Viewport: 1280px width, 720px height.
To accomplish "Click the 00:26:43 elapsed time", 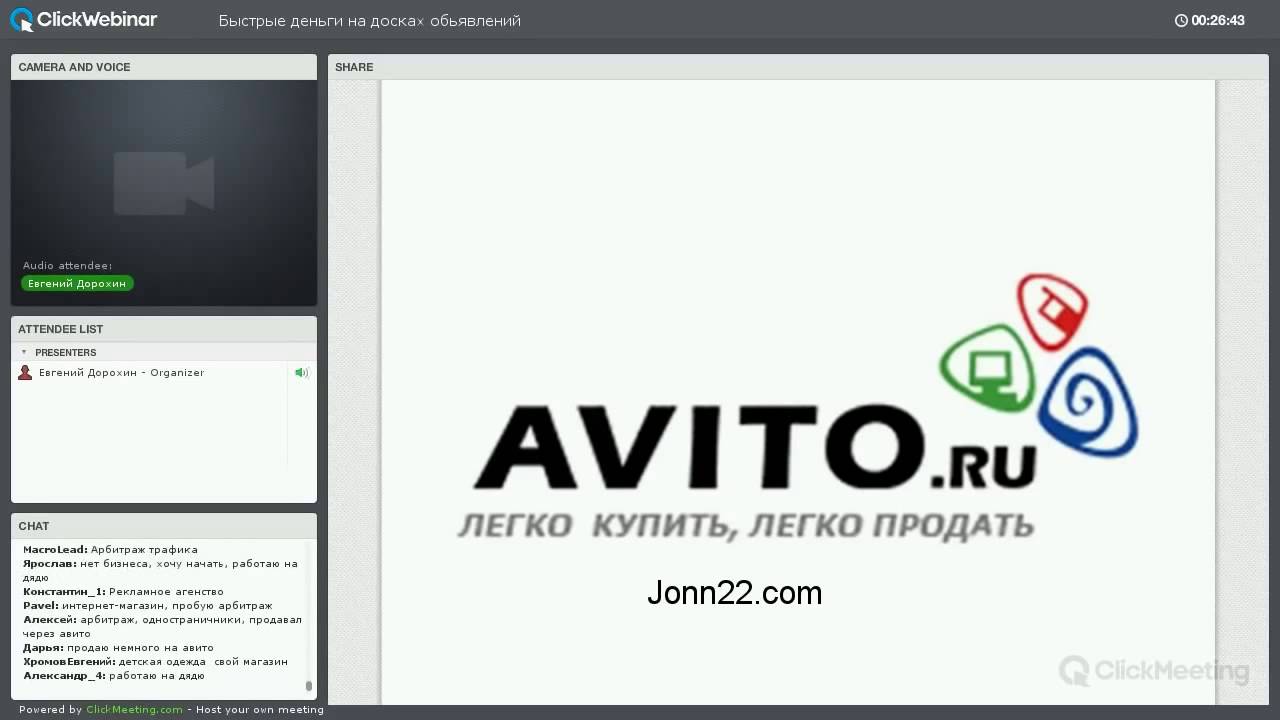I will pyautogui.click(x=1218, y=20).
